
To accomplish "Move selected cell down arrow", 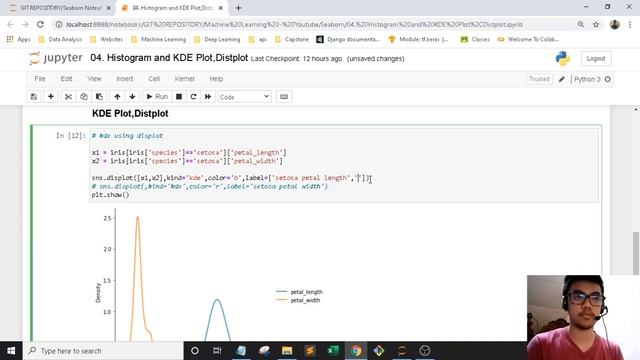I will point(132,97).
